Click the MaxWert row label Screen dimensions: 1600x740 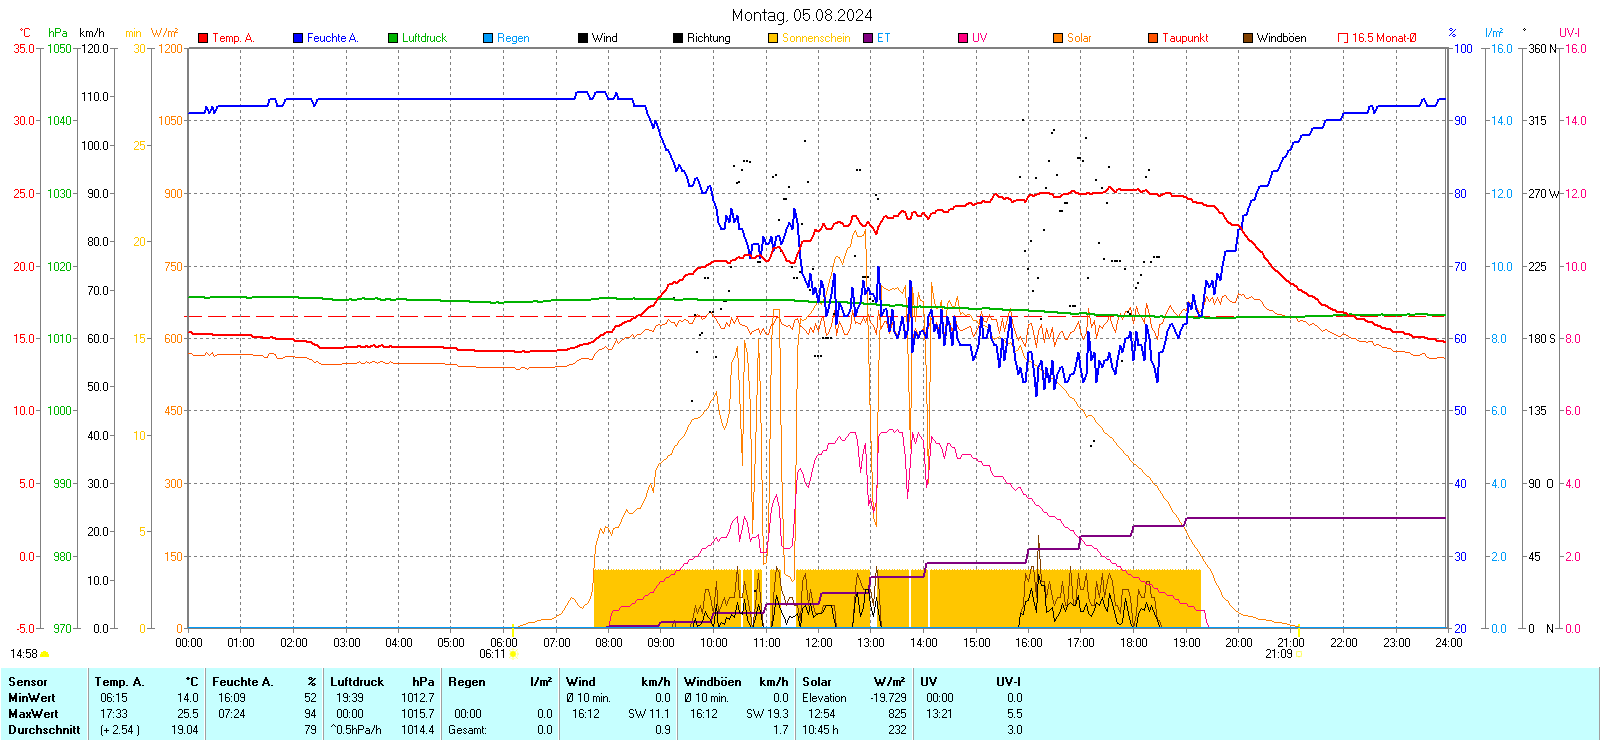click(33, 714)
